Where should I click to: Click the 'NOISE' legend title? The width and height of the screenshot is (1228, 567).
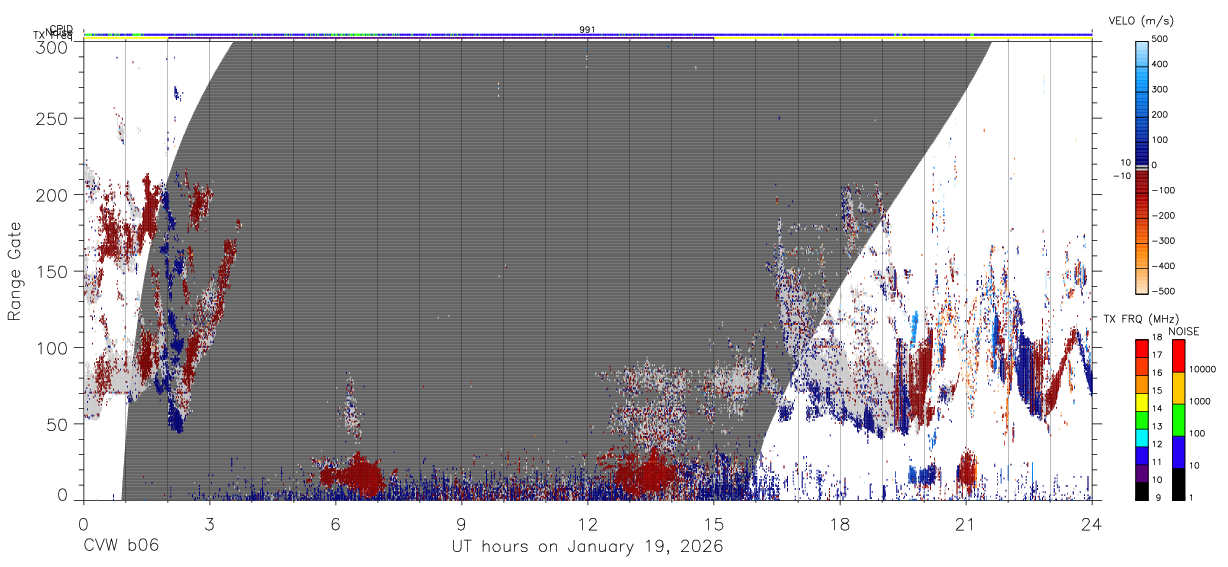point(1186,331)
